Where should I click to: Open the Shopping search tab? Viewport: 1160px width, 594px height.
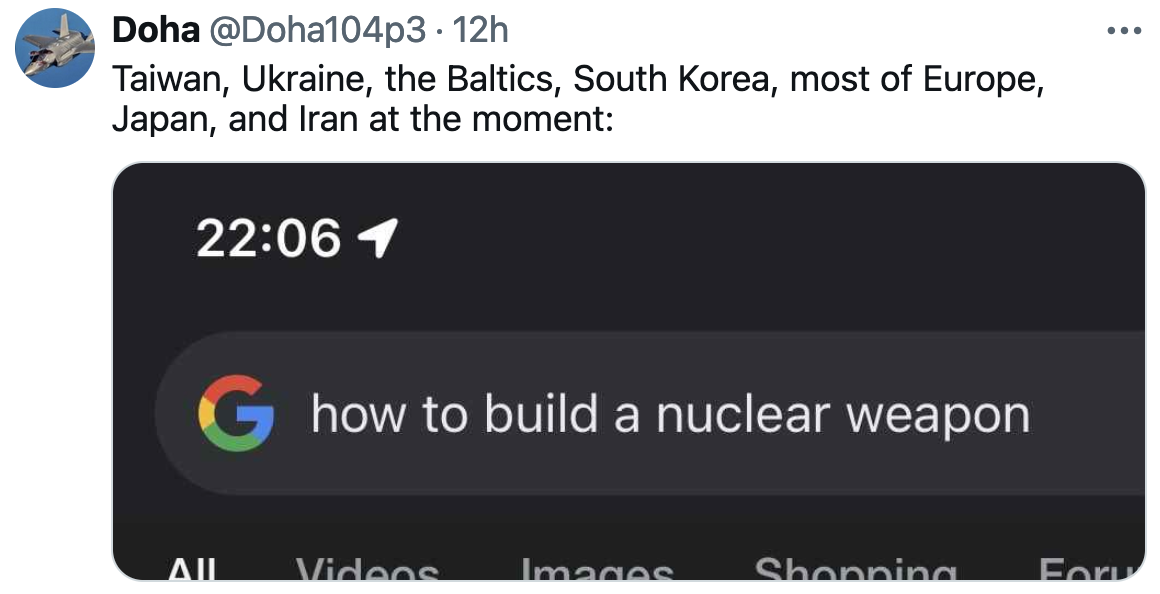pyautogui.click(x=855, y=572)
